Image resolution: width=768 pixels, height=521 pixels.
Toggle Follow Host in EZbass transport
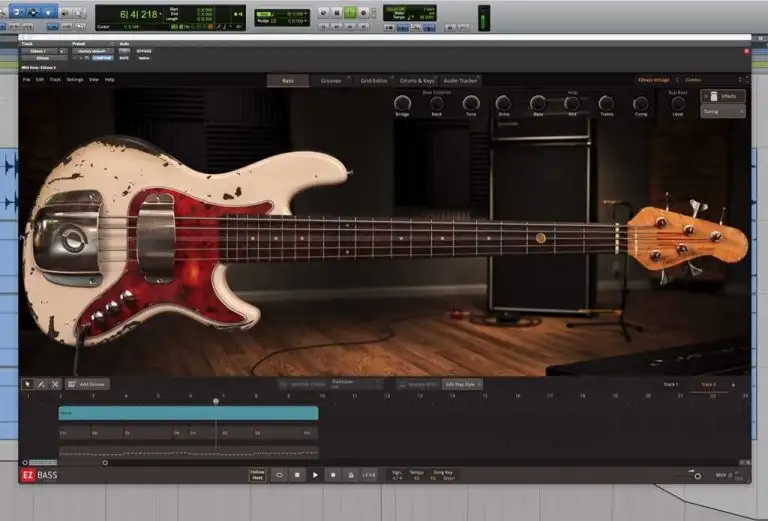coord(258,475)
